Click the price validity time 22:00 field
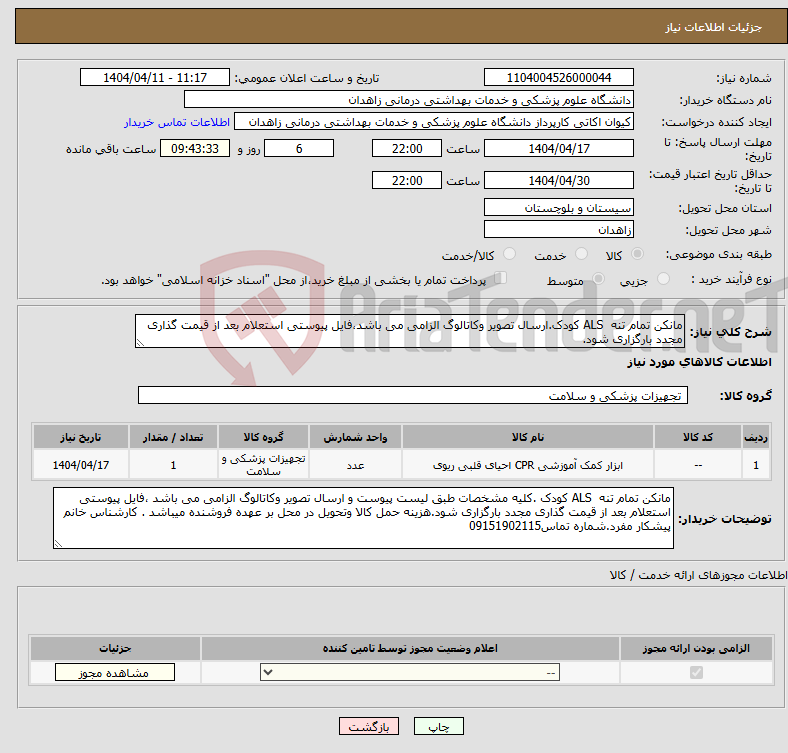Image resolution: width=788 pixels, height=753 pixels. (x=407, y=180)
